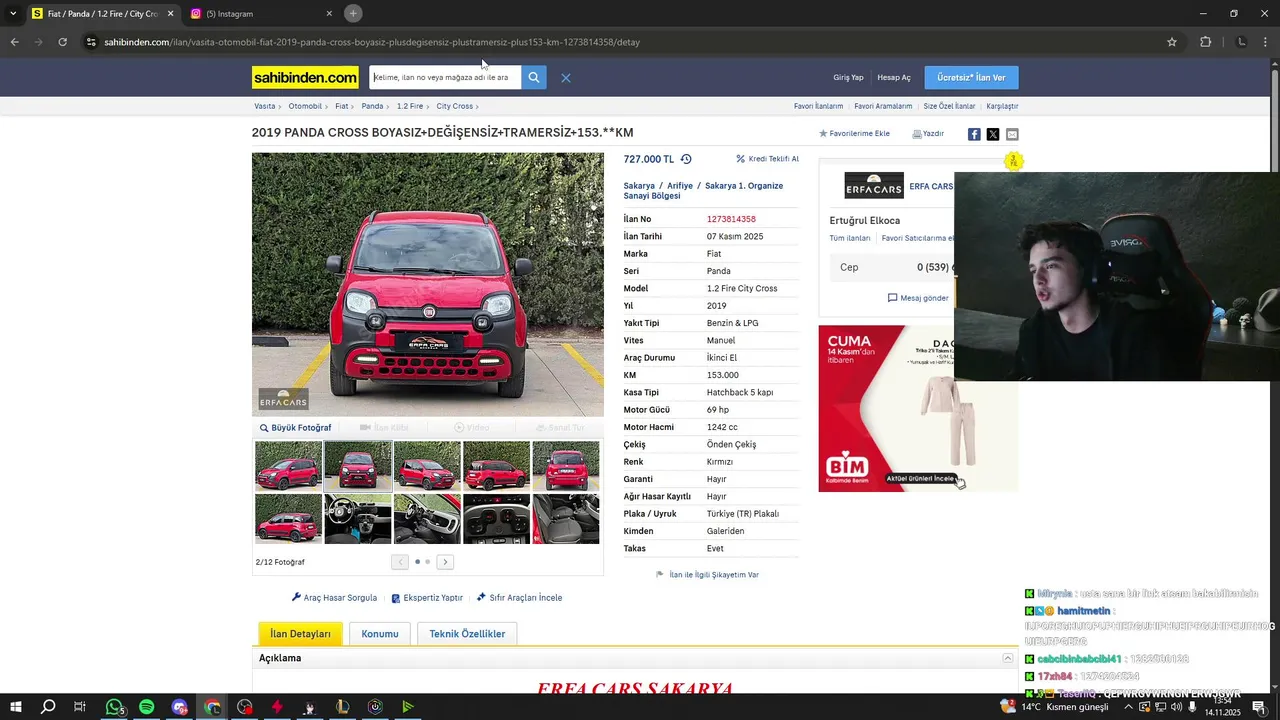
Task: Click Giriş Yap login link
Action: 848,77
